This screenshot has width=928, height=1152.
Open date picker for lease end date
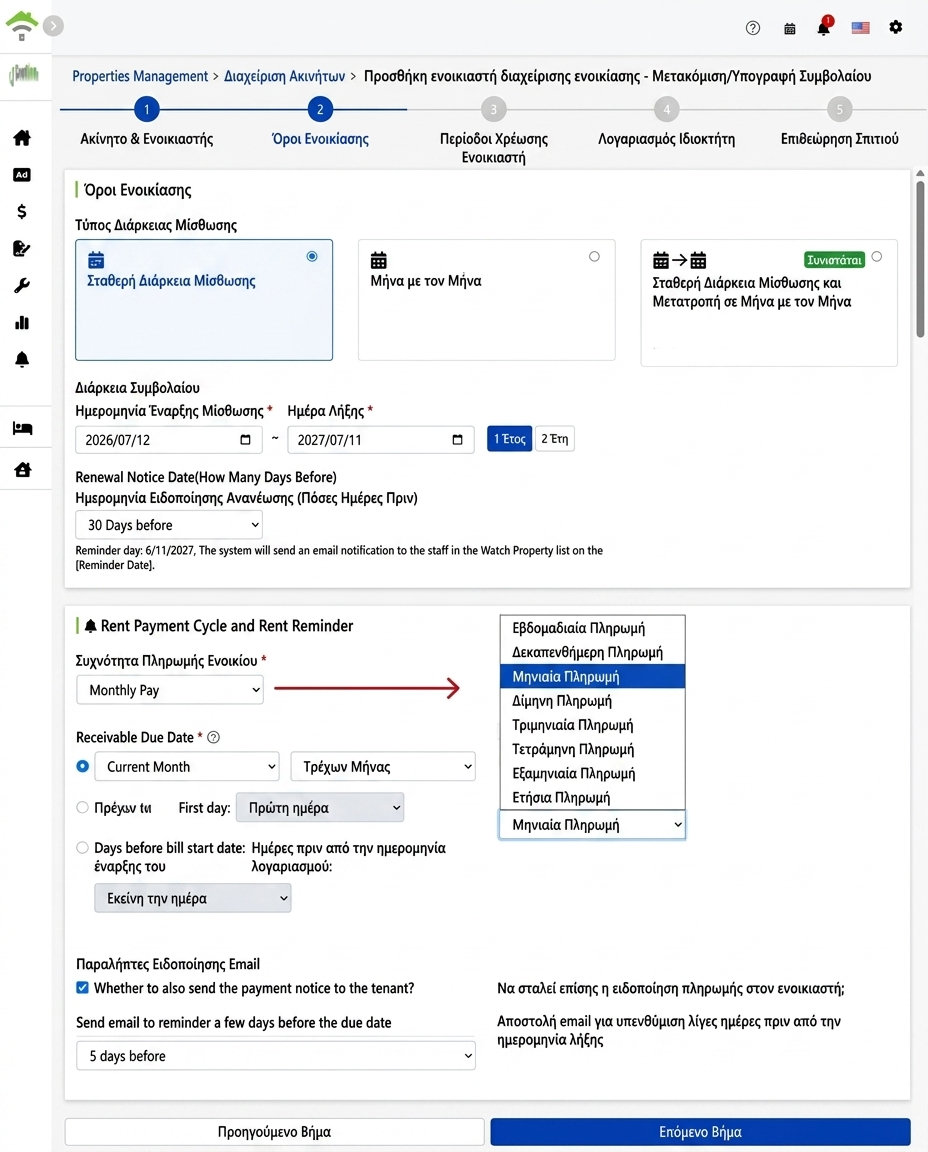458,439
